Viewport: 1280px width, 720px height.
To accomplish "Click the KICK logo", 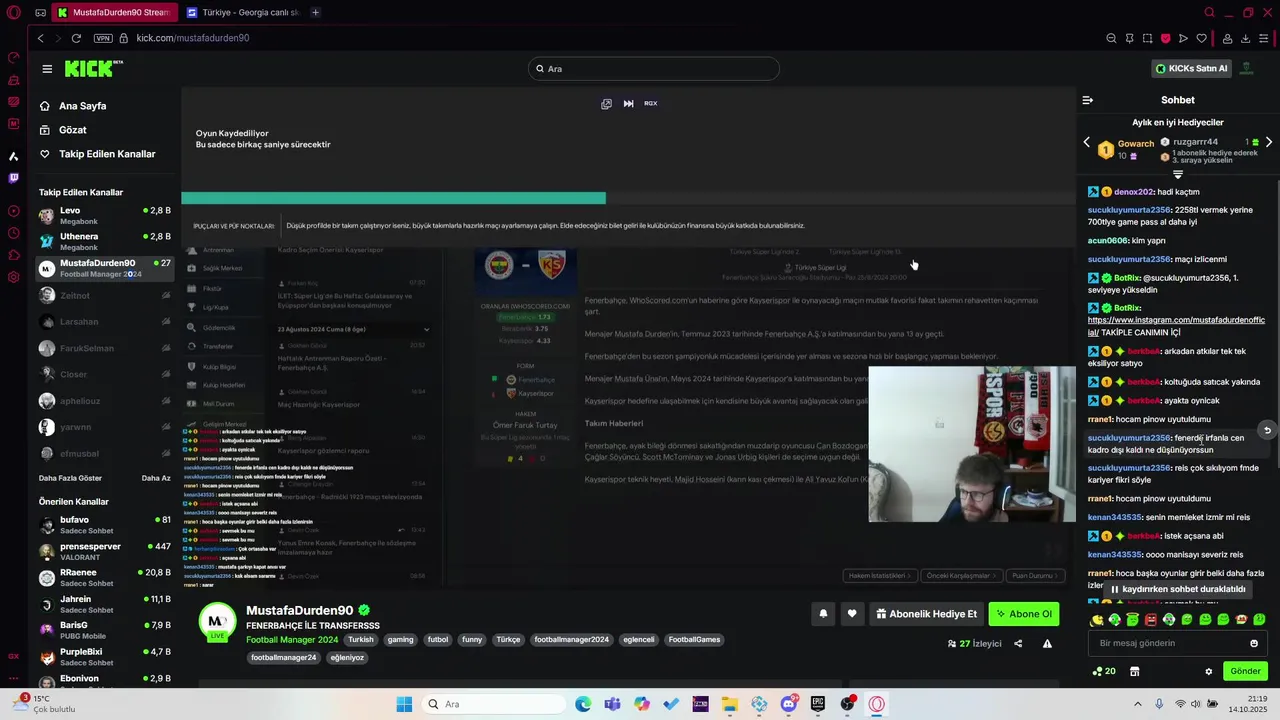I will (x=93, y=68).
